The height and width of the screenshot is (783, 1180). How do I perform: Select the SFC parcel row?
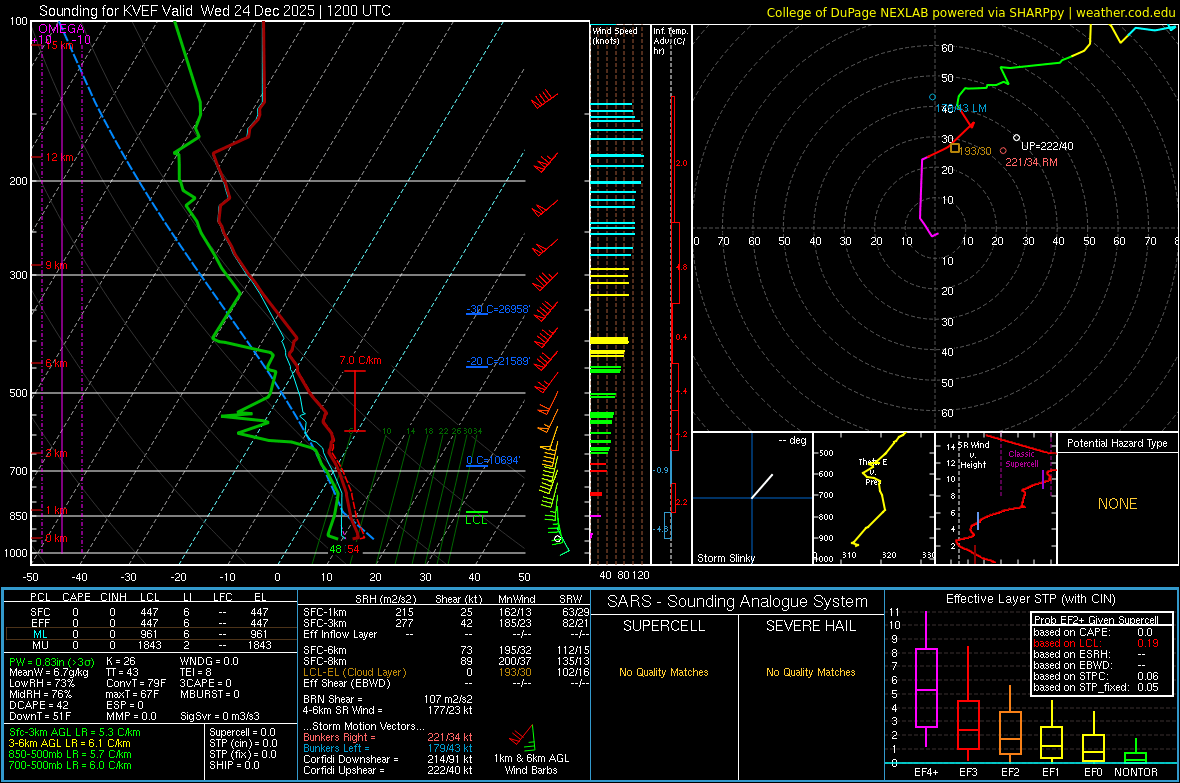click(150, 612)
